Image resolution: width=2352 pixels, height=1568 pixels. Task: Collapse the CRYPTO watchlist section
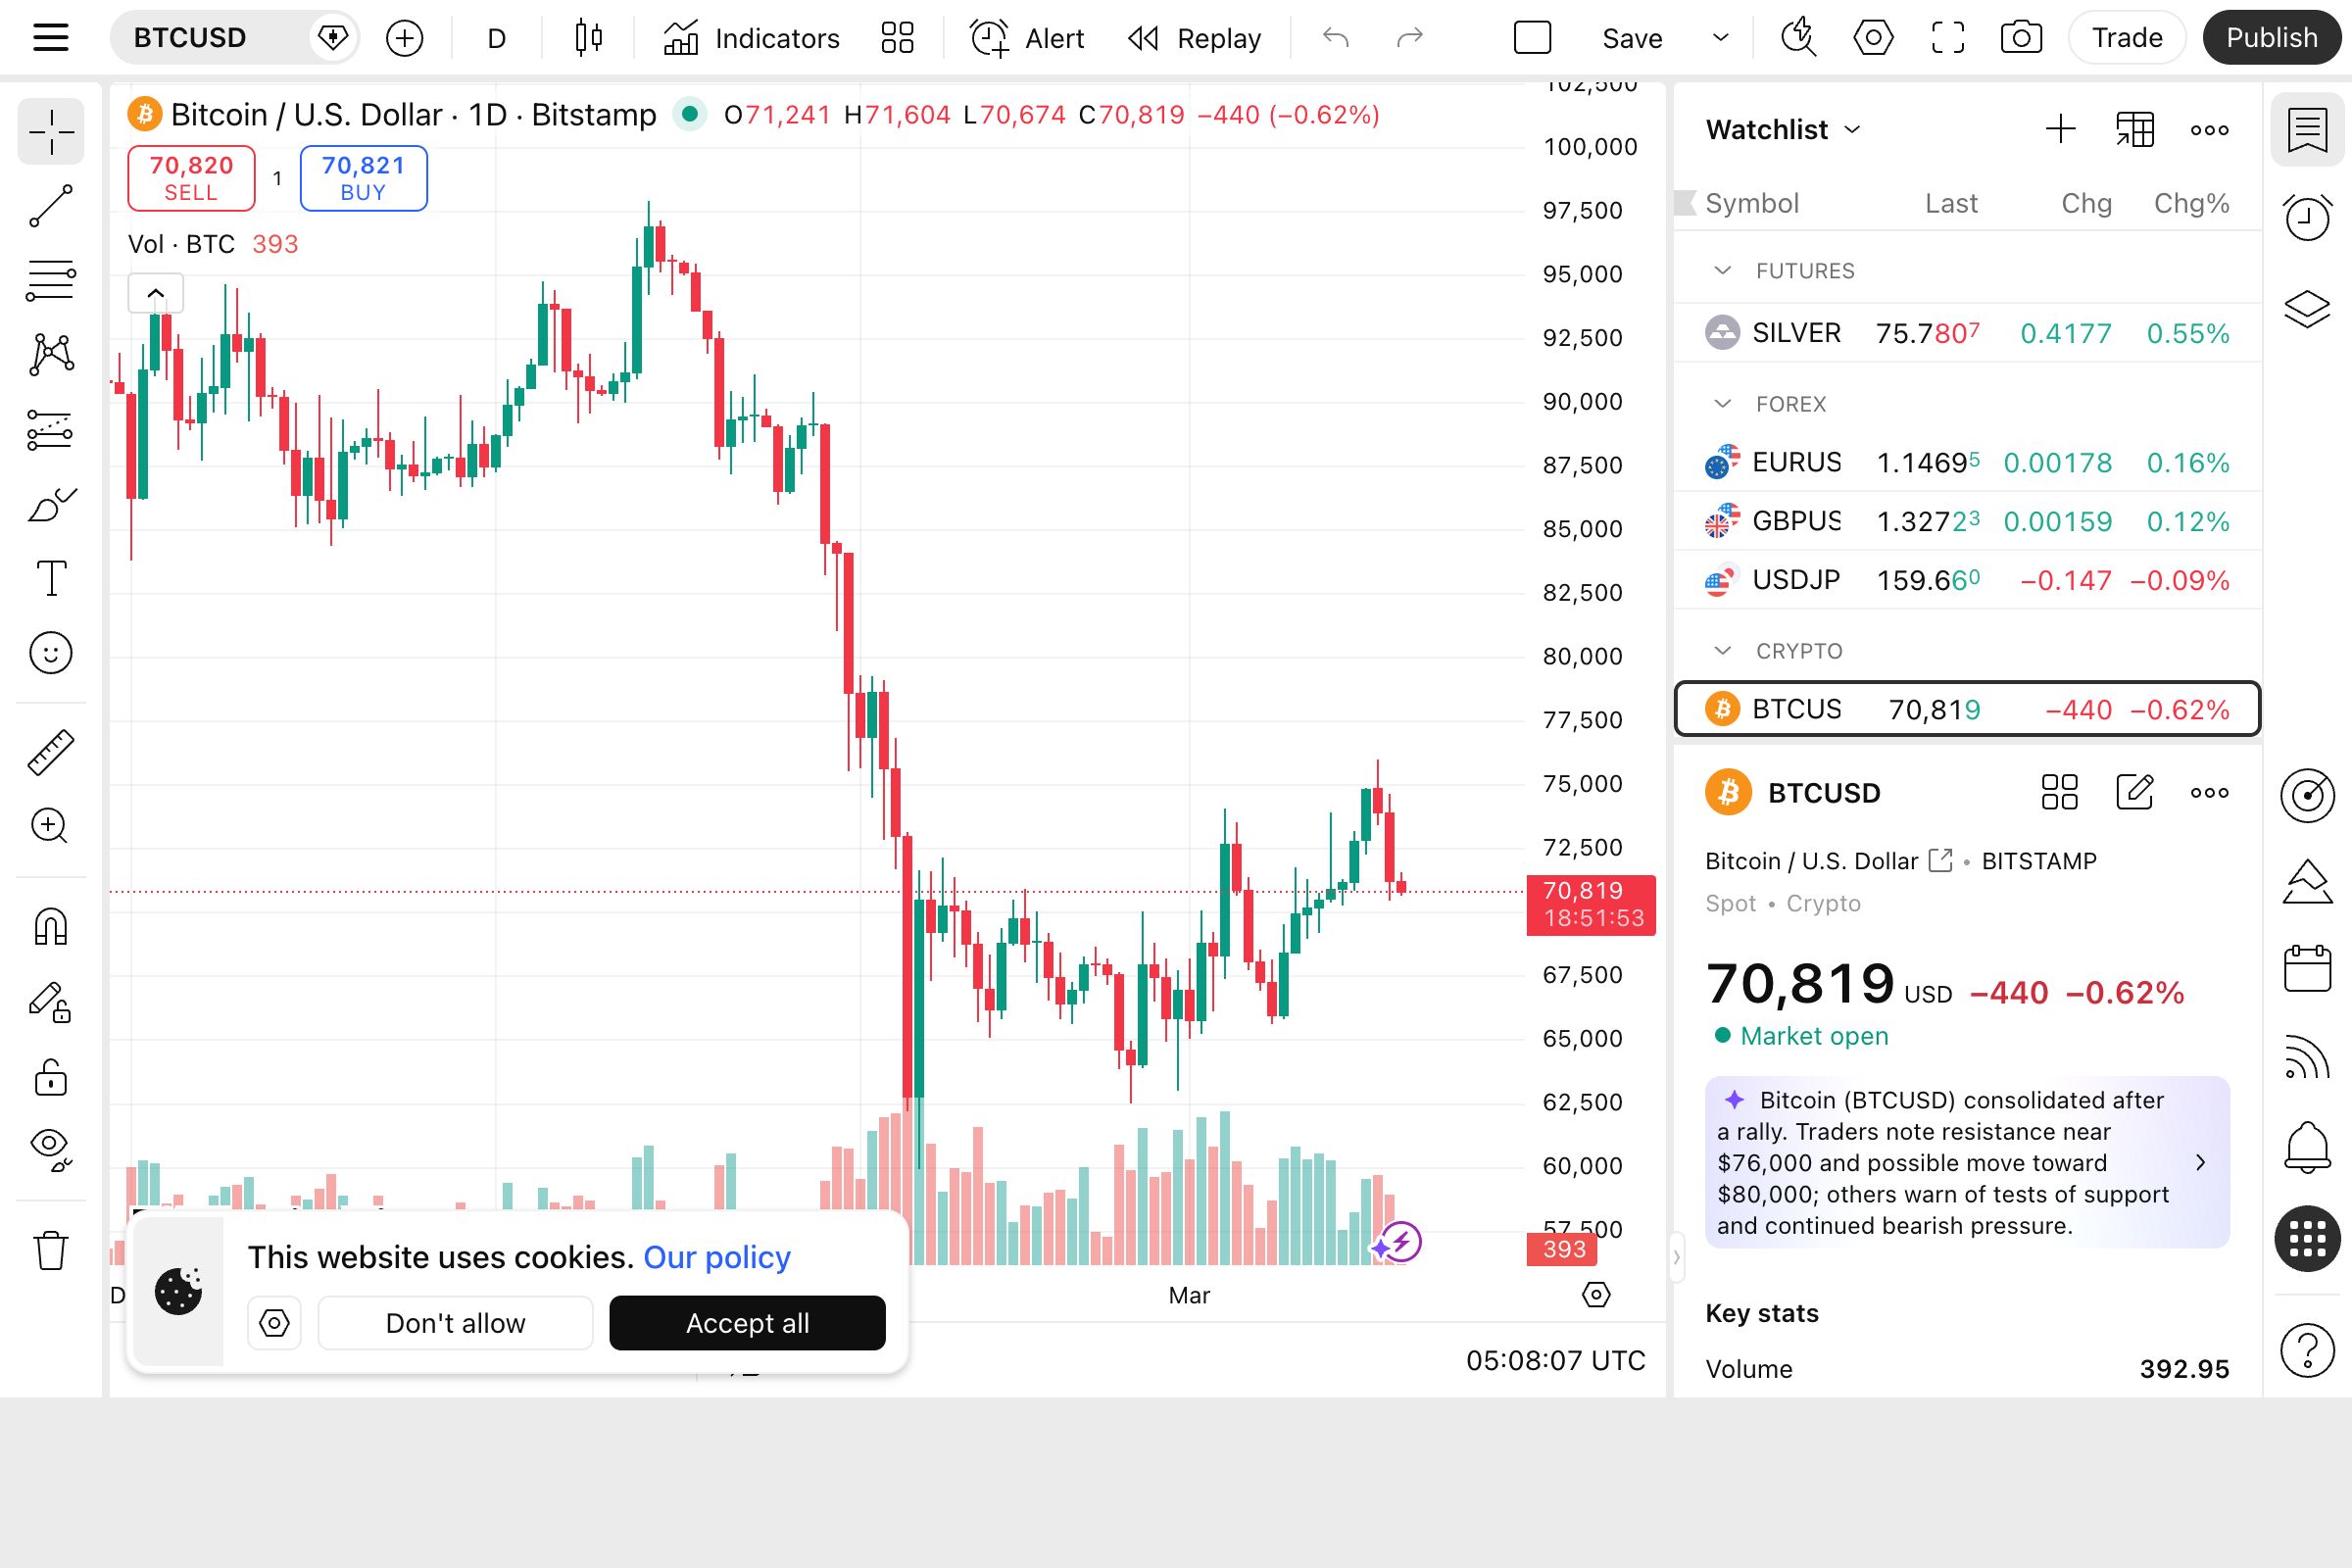point(1722,650)
